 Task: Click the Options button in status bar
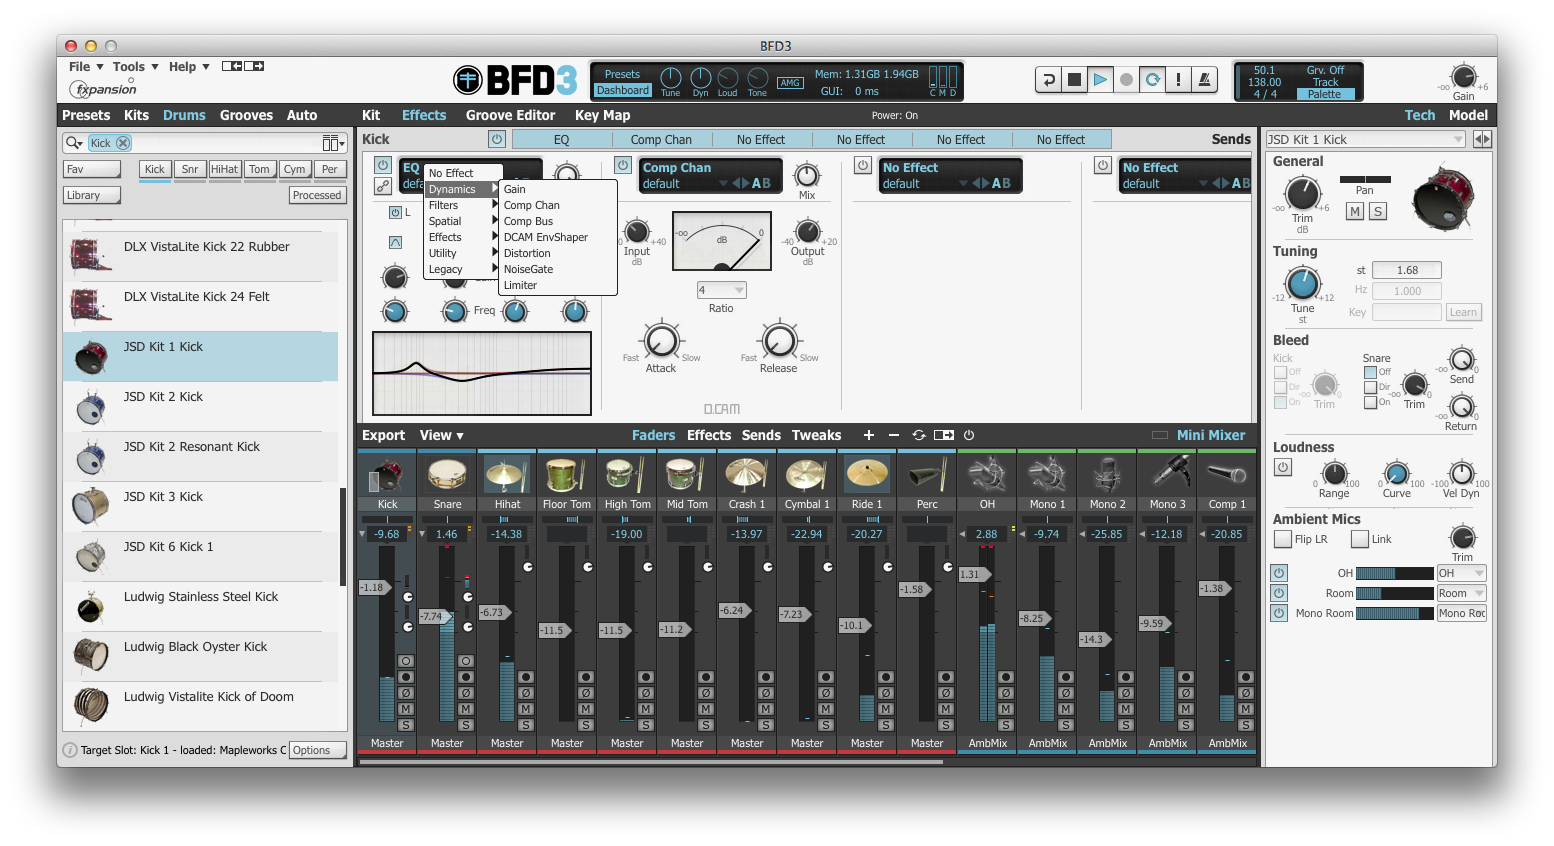tap(317, 750)
